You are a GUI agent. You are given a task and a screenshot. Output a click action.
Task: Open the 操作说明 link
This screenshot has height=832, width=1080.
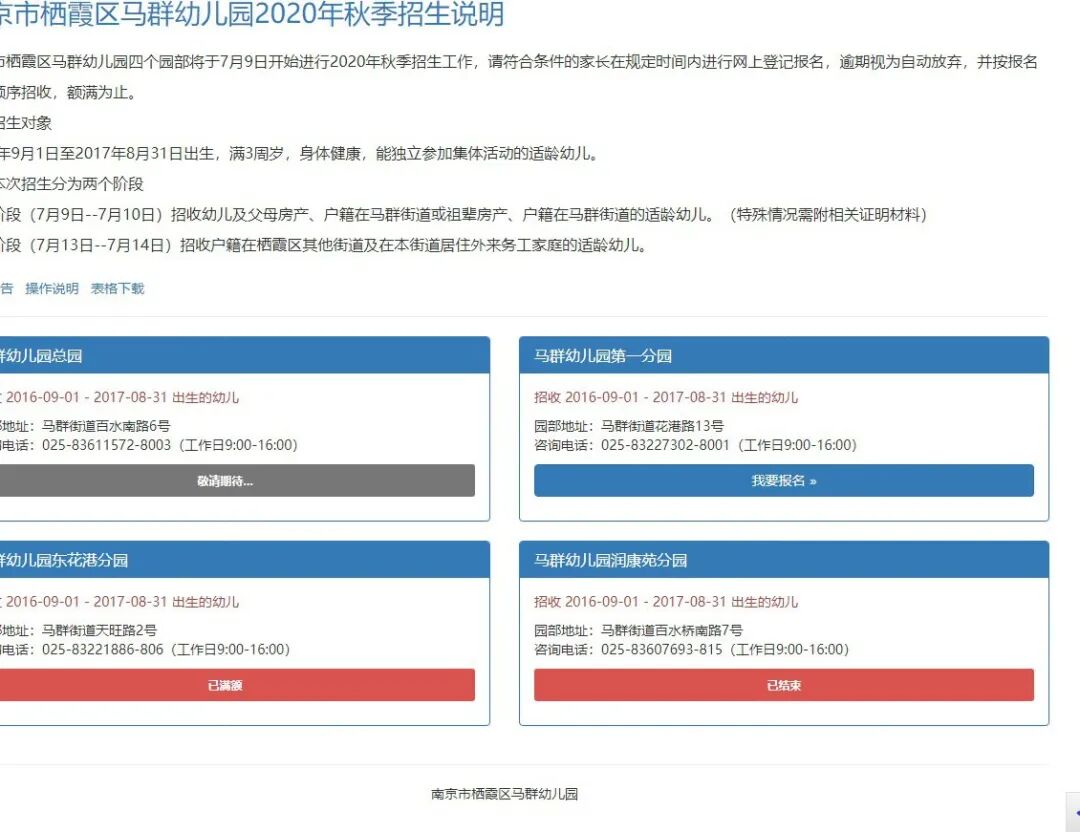click(x=52, y=289)
